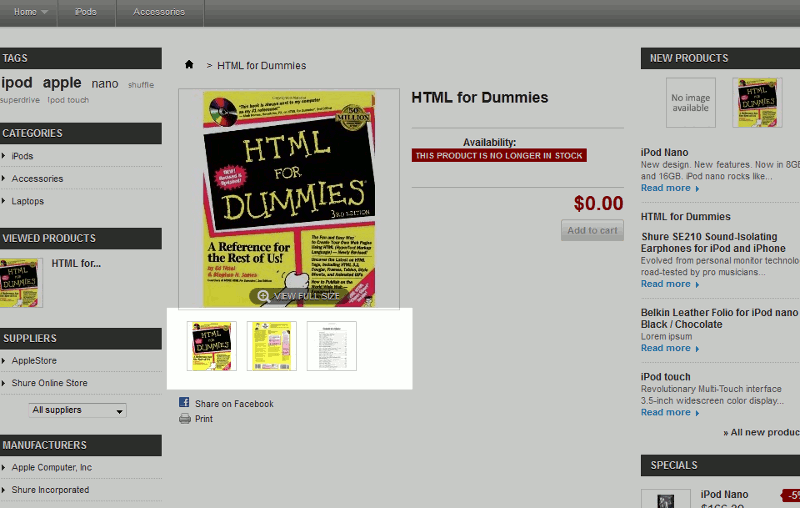
Task: Click Read more under iPod Nano
Action: (670, 188)
